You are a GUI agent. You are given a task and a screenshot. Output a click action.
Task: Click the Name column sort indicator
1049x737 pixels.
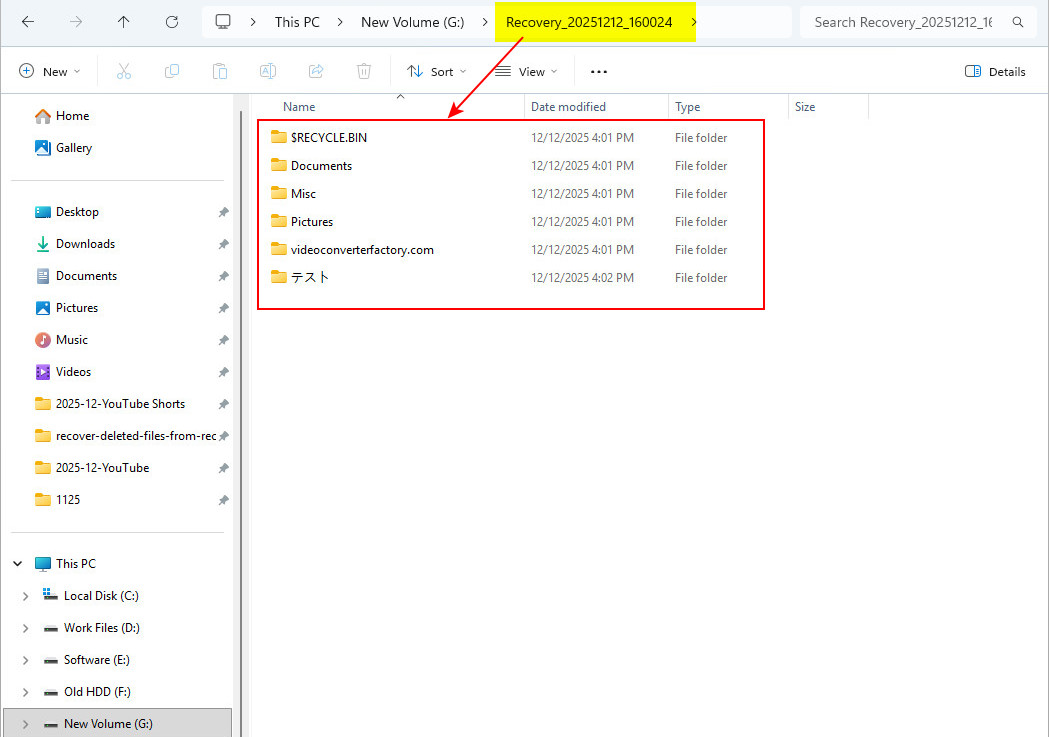point(401,99)
